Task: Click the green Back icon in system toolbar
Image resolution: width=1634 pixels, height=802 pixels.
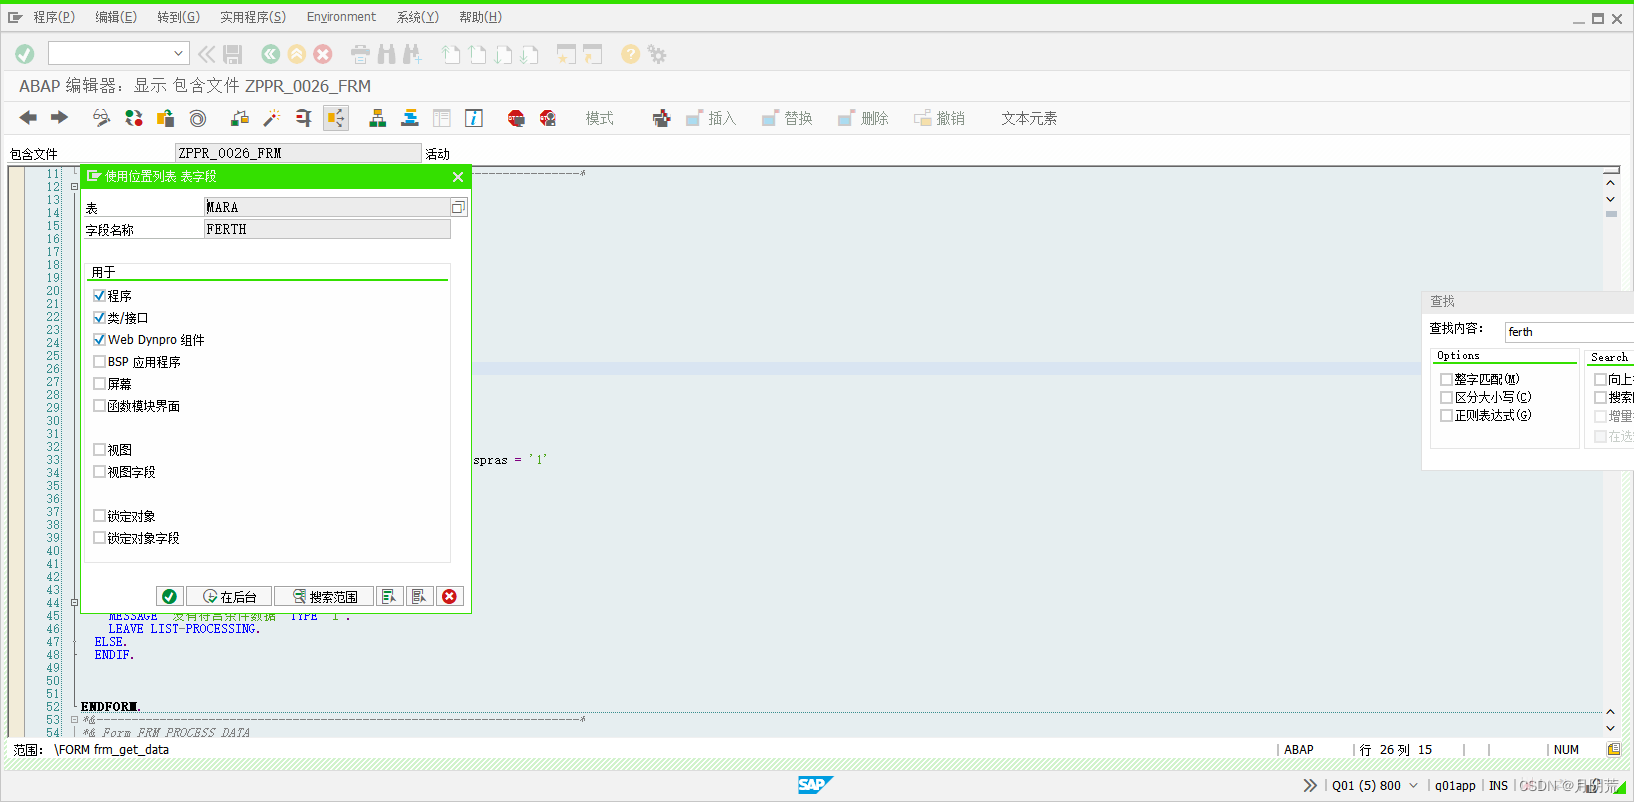Action: pyautogui.click(x=270, y=54)
